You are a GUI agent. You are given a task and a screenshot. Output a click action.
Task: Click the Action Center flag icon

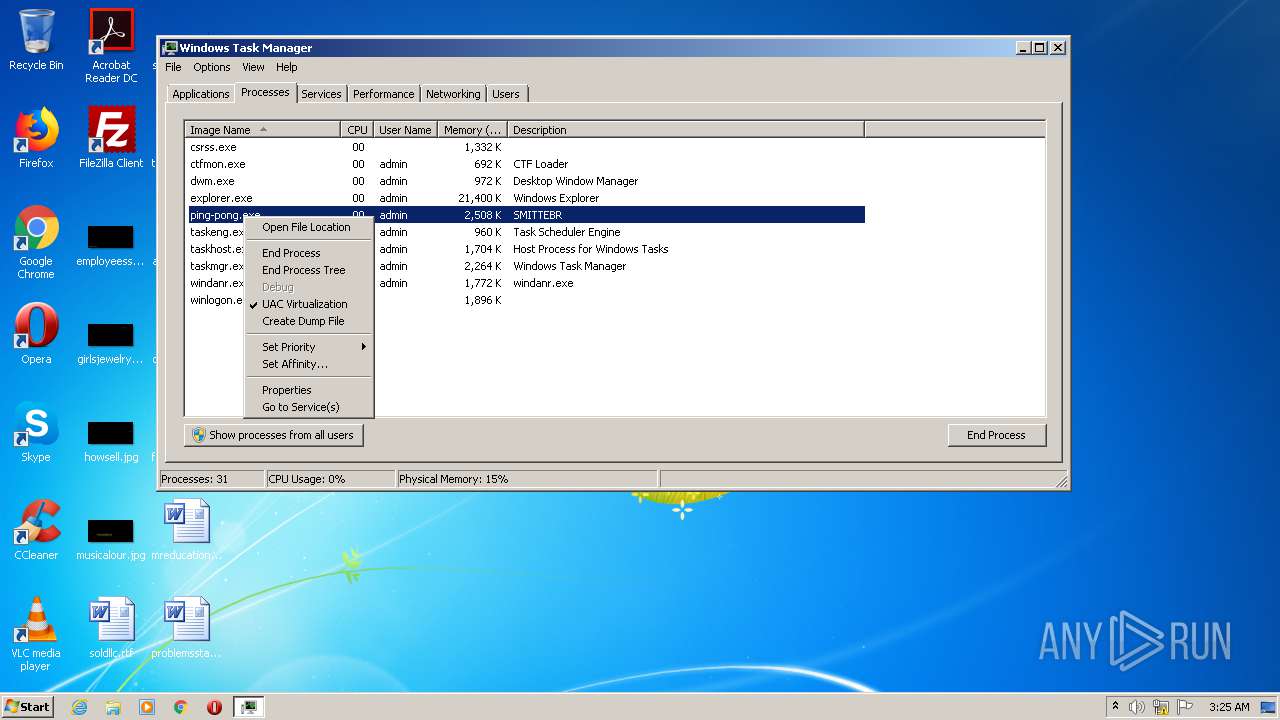click(1184, 707)
